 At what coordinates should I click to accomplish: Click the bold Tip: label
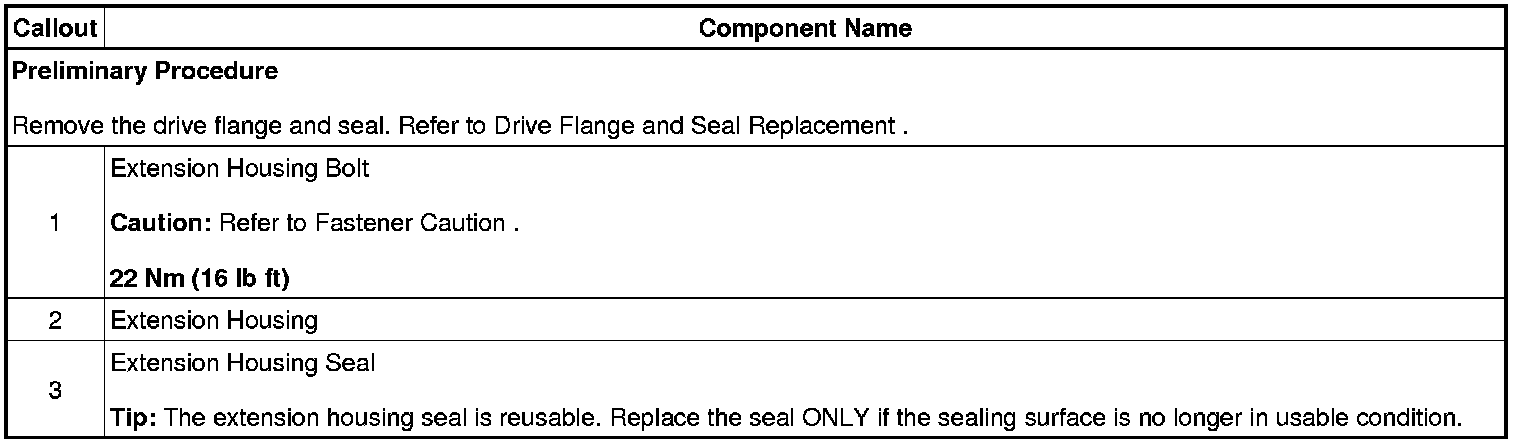[x=130, y=417]
